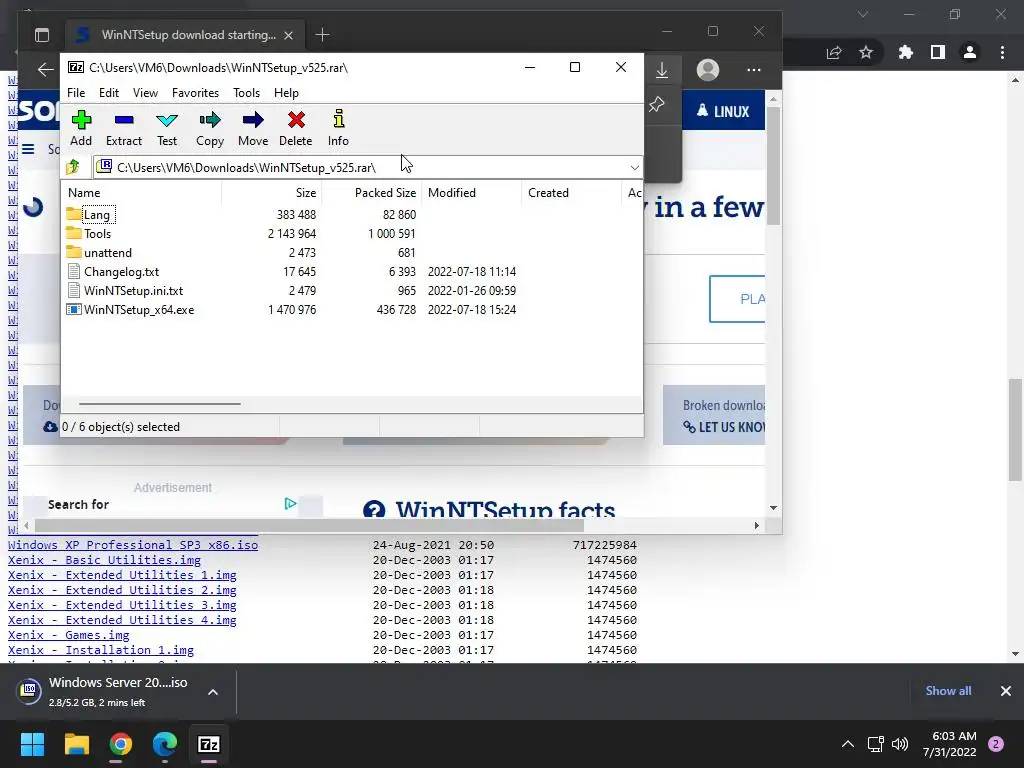Click Edge horizontal scrollbar thumb
The width and height of the screenshot is (1024, 768).
tap(308, 525)
